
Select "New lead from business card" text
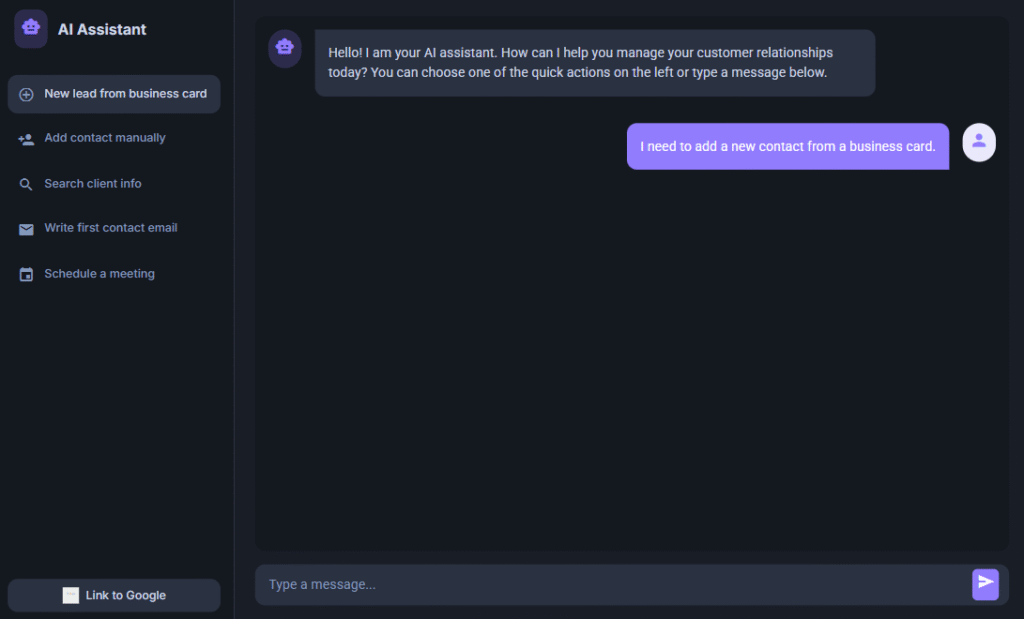pos(125,94)
